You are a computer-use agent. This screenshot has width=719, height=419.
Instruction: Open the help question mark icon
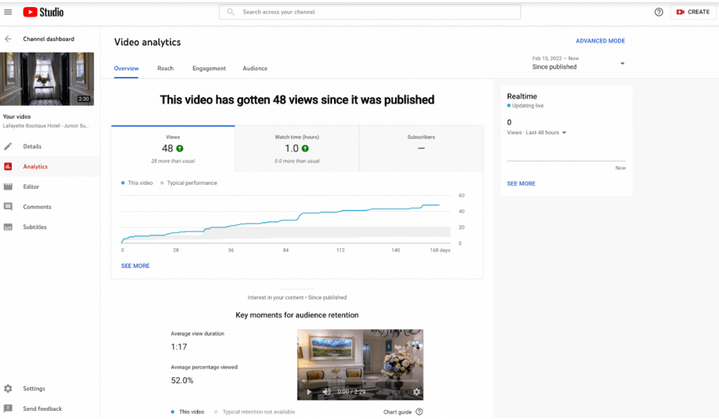click(658, 12)
